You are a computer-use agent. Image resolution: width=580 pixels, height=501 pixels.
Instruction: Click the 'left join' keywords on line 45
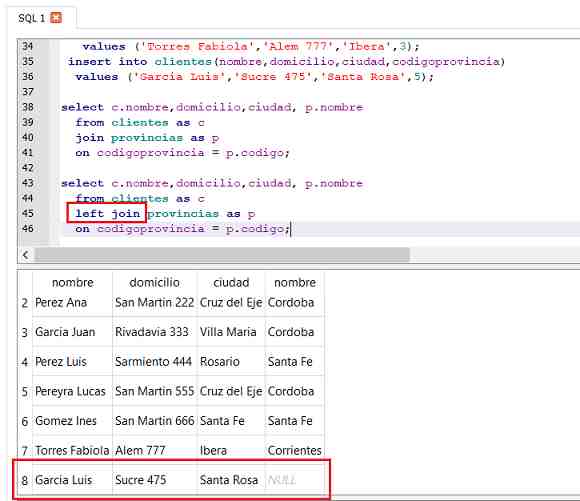coord(108,213)
